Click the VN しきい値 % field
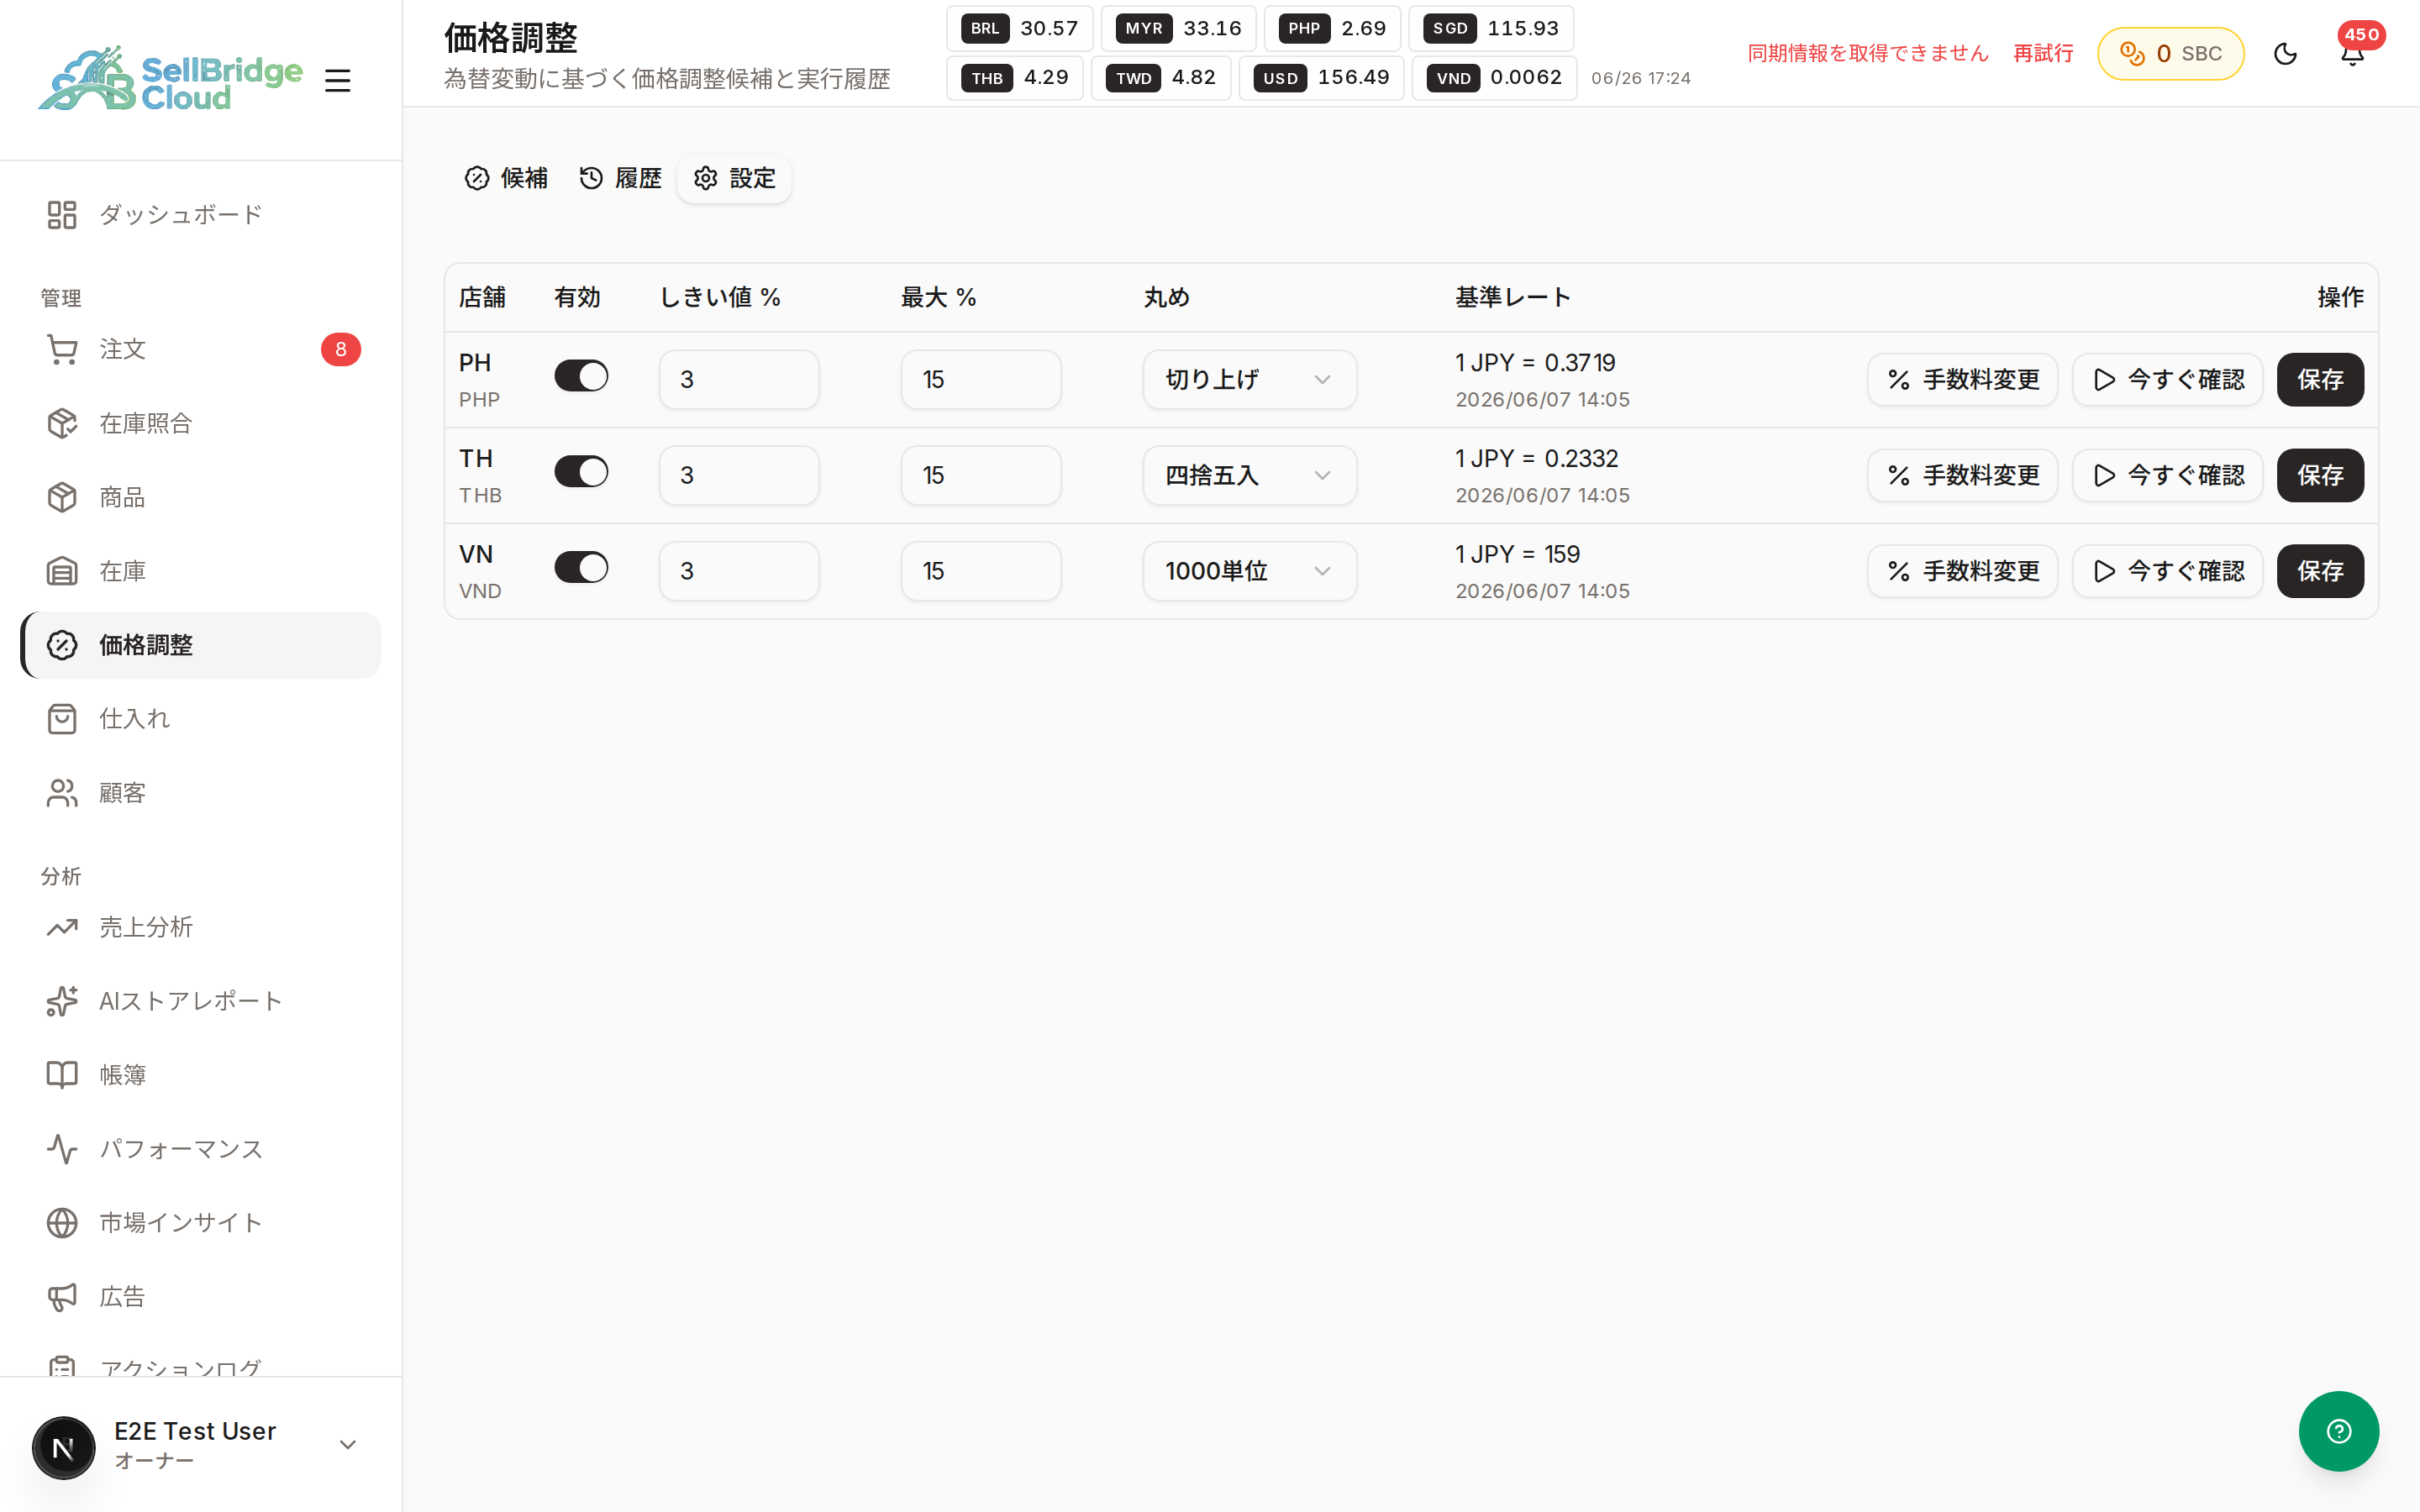Viewport: 2420px width, 1512px height. [739, 571]
